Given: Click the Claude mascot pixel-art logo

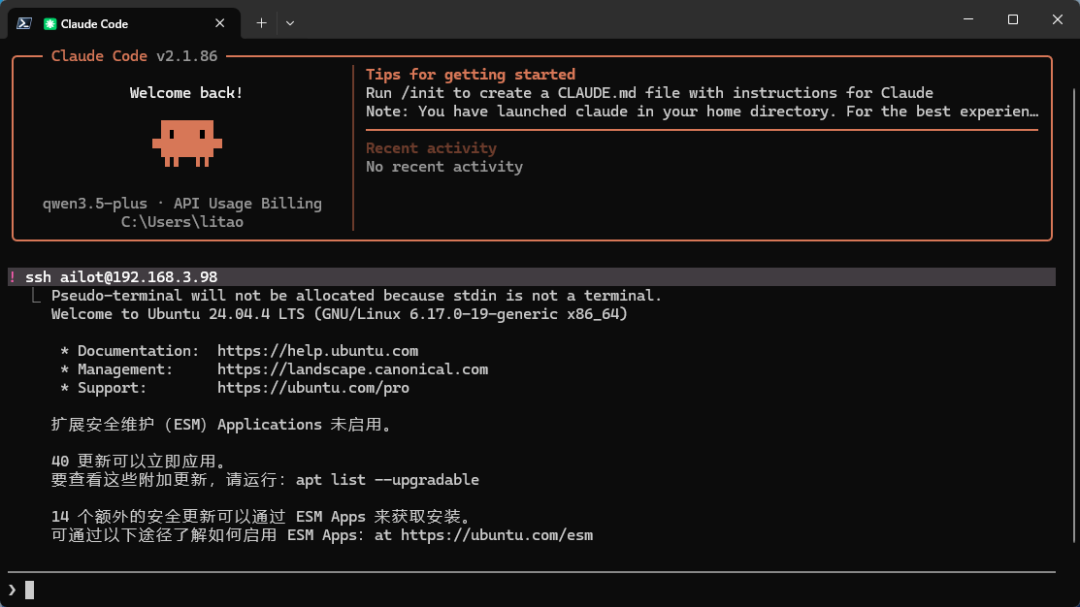Looking at the screenshot, I should click(x=187, y=143).
